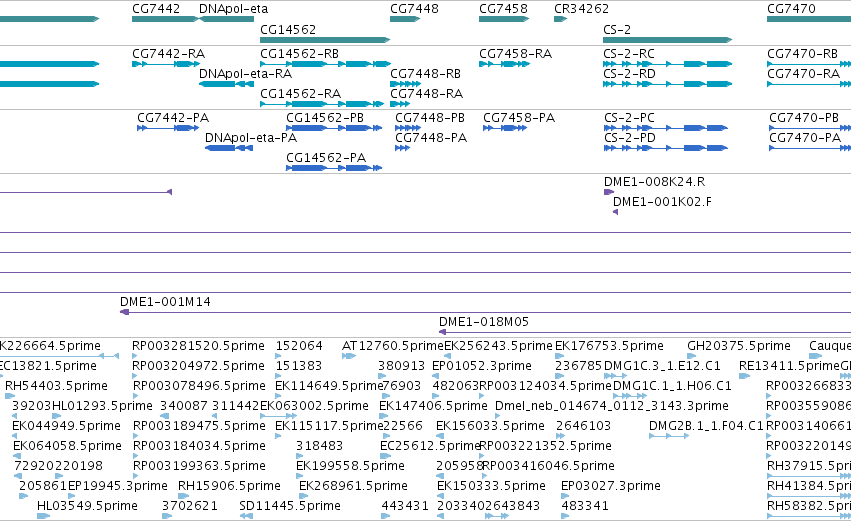Viewport: 851px width, 521px height.
Task: Open CDS CG7470-PA label
Action: tap(805, 138)
